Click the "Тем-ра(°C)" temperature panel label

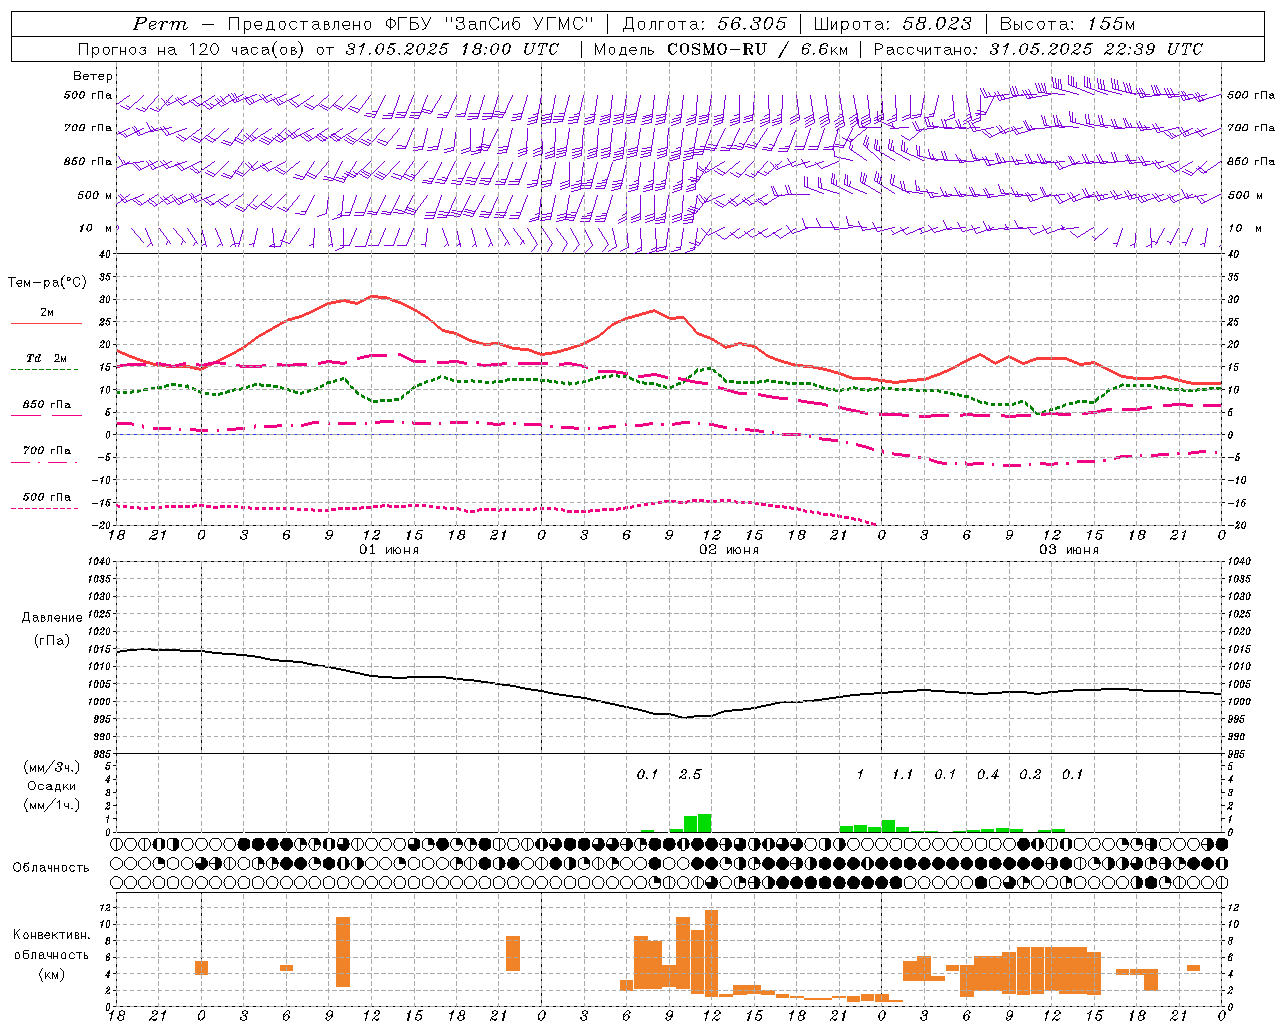pos(47,283)
